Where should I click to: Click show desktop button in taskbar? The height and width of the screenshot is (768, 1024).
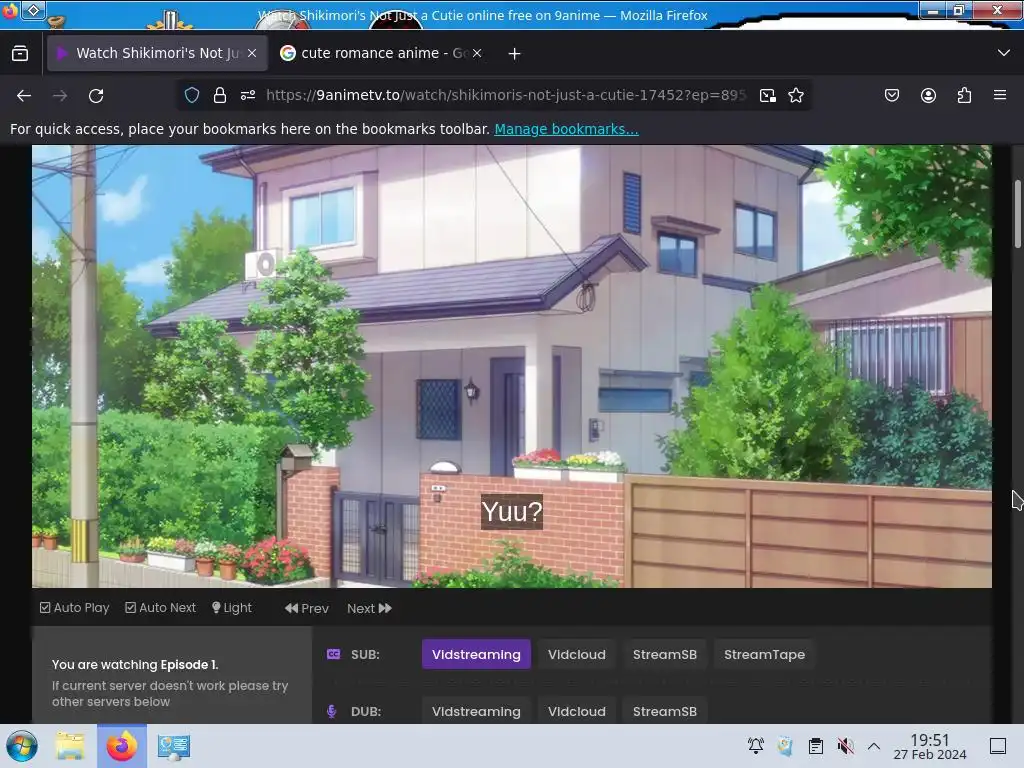998,746
